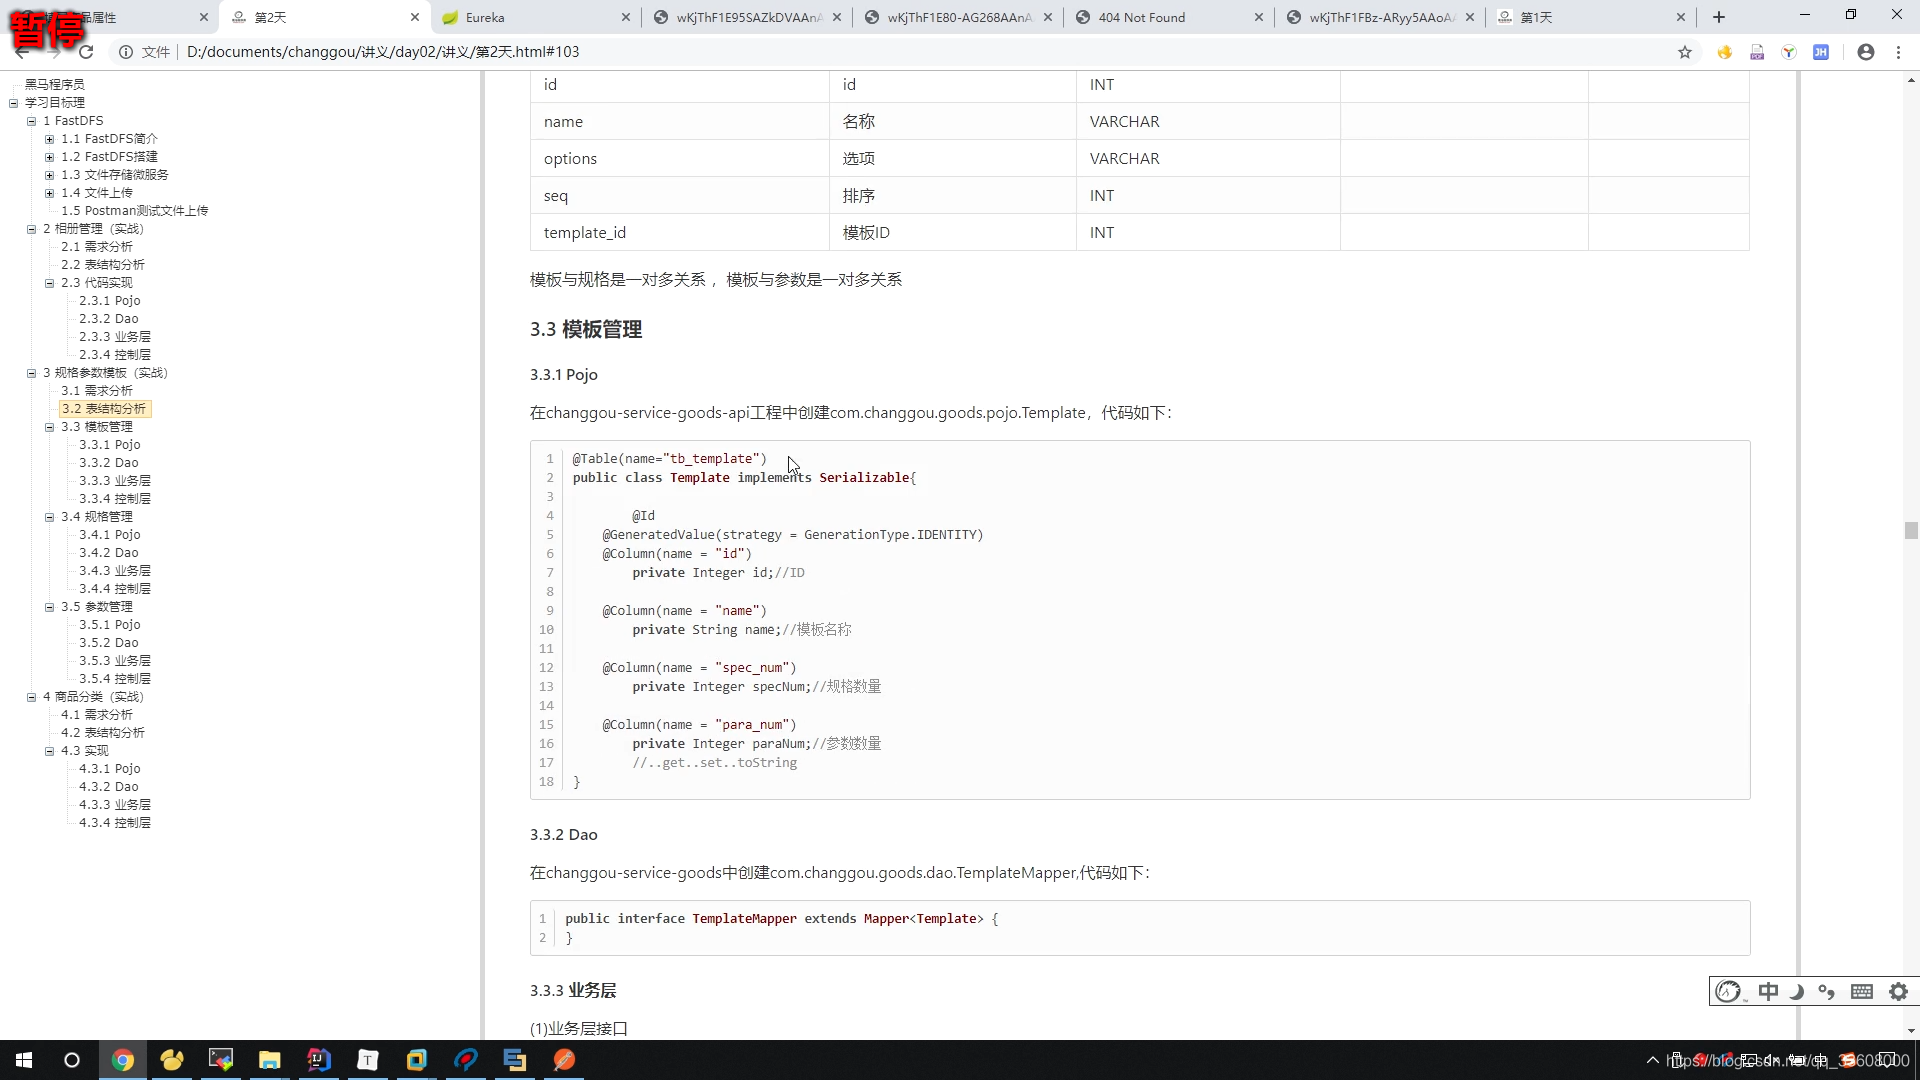Go to 3.5.3 业务层 section

(115, 661)
